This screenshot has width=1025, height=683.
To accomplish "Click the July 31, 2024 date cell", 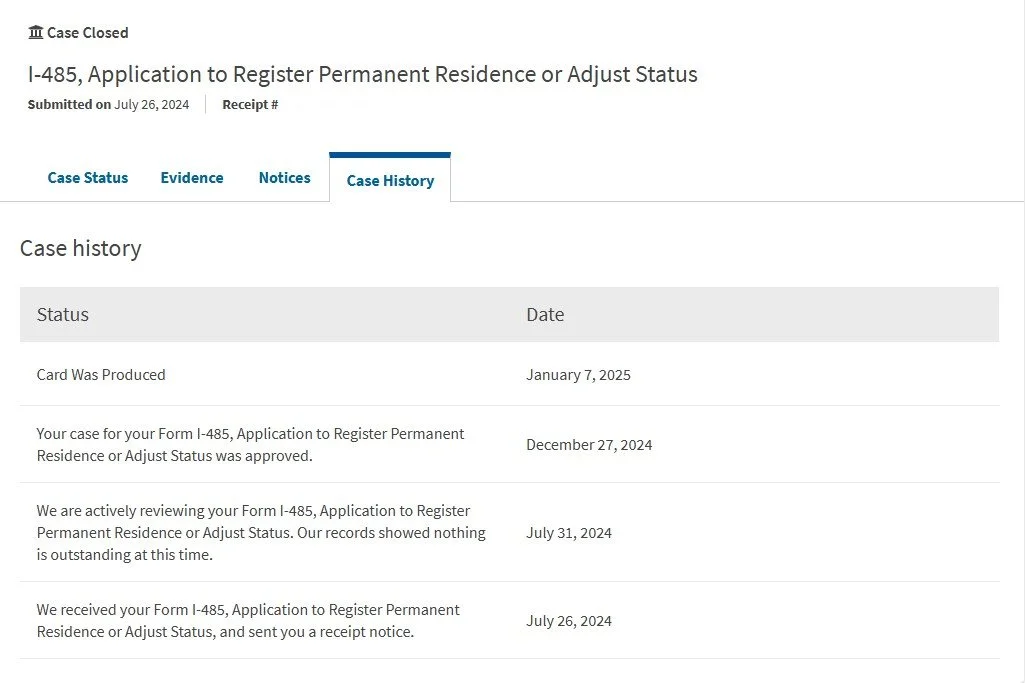I will [569, 533].
